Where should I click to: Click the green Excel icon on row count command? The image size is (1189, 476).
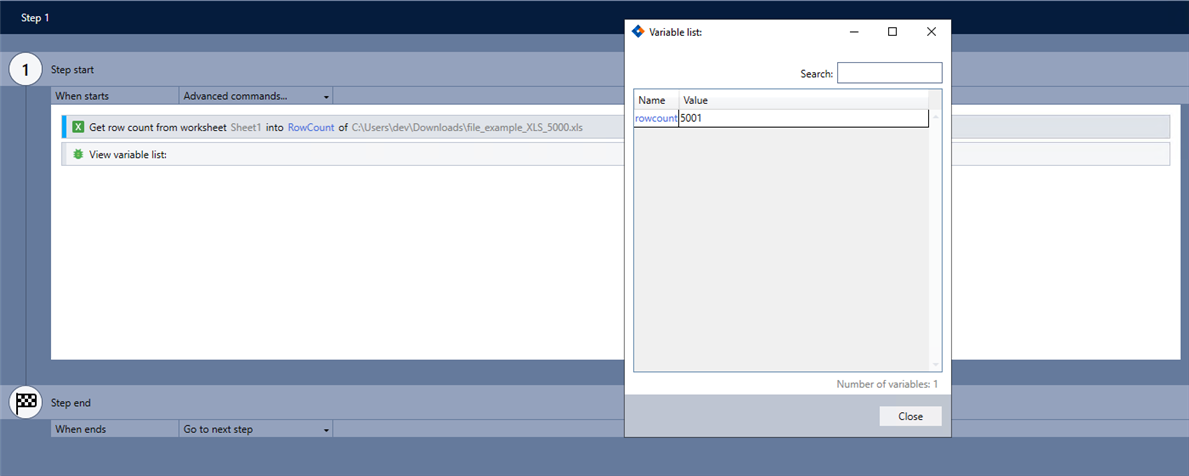pyautogui.click(x=77, y=127)
